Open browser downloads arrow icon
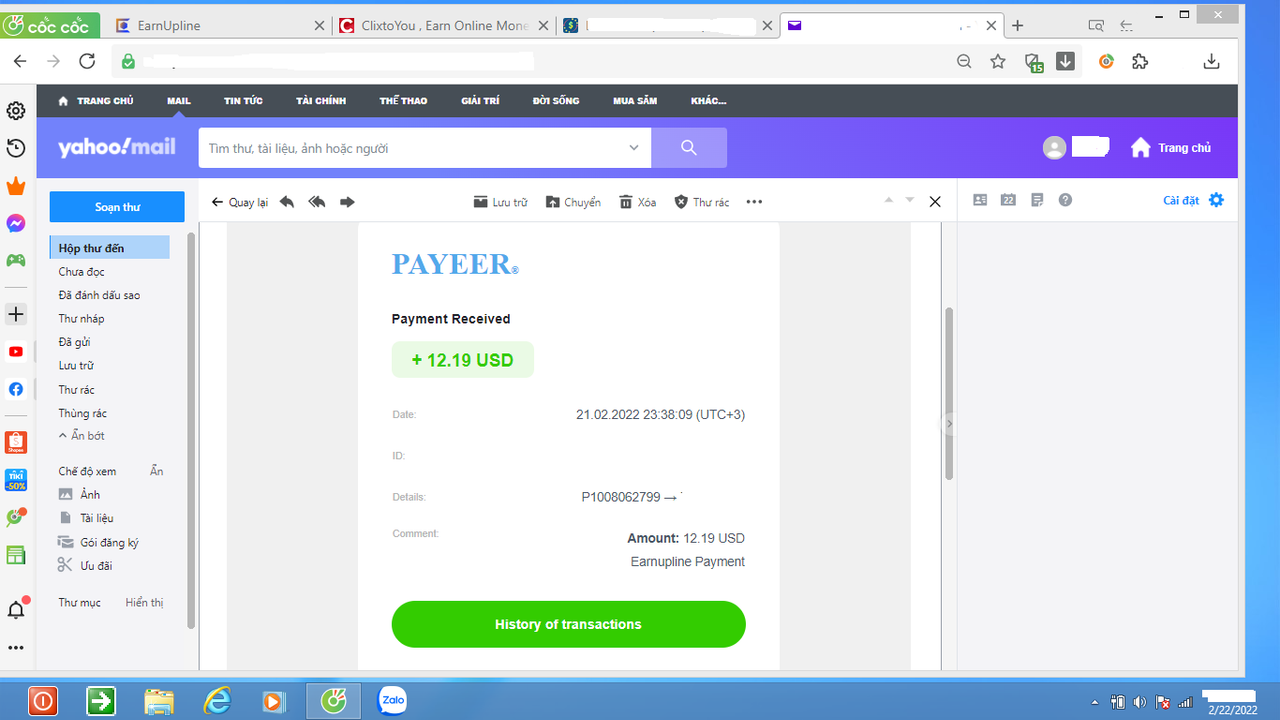The height and width of the screenshot is (720, 1280). coord(1211,62)
